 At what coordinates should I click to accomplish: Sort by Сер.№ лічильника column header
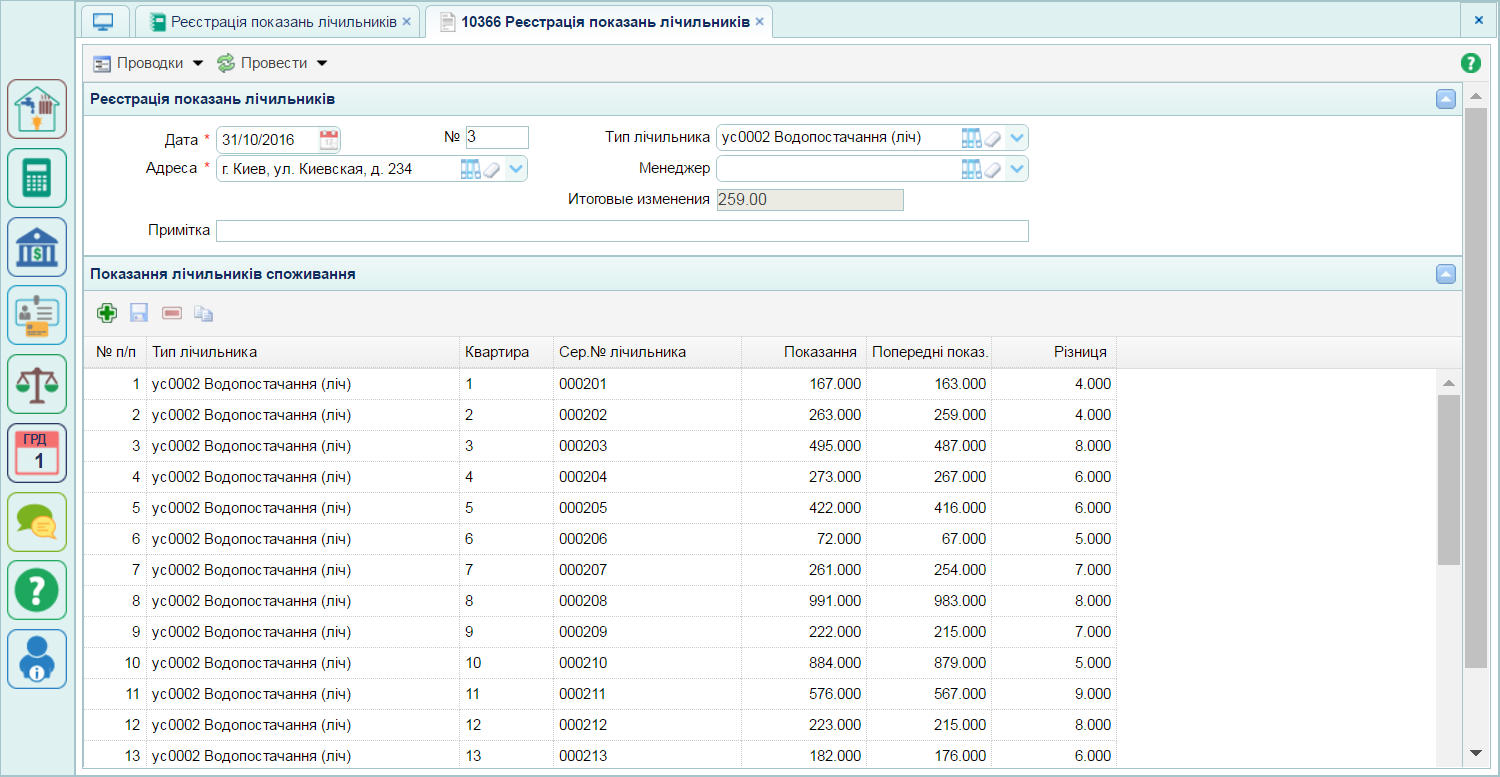(647, 352)
